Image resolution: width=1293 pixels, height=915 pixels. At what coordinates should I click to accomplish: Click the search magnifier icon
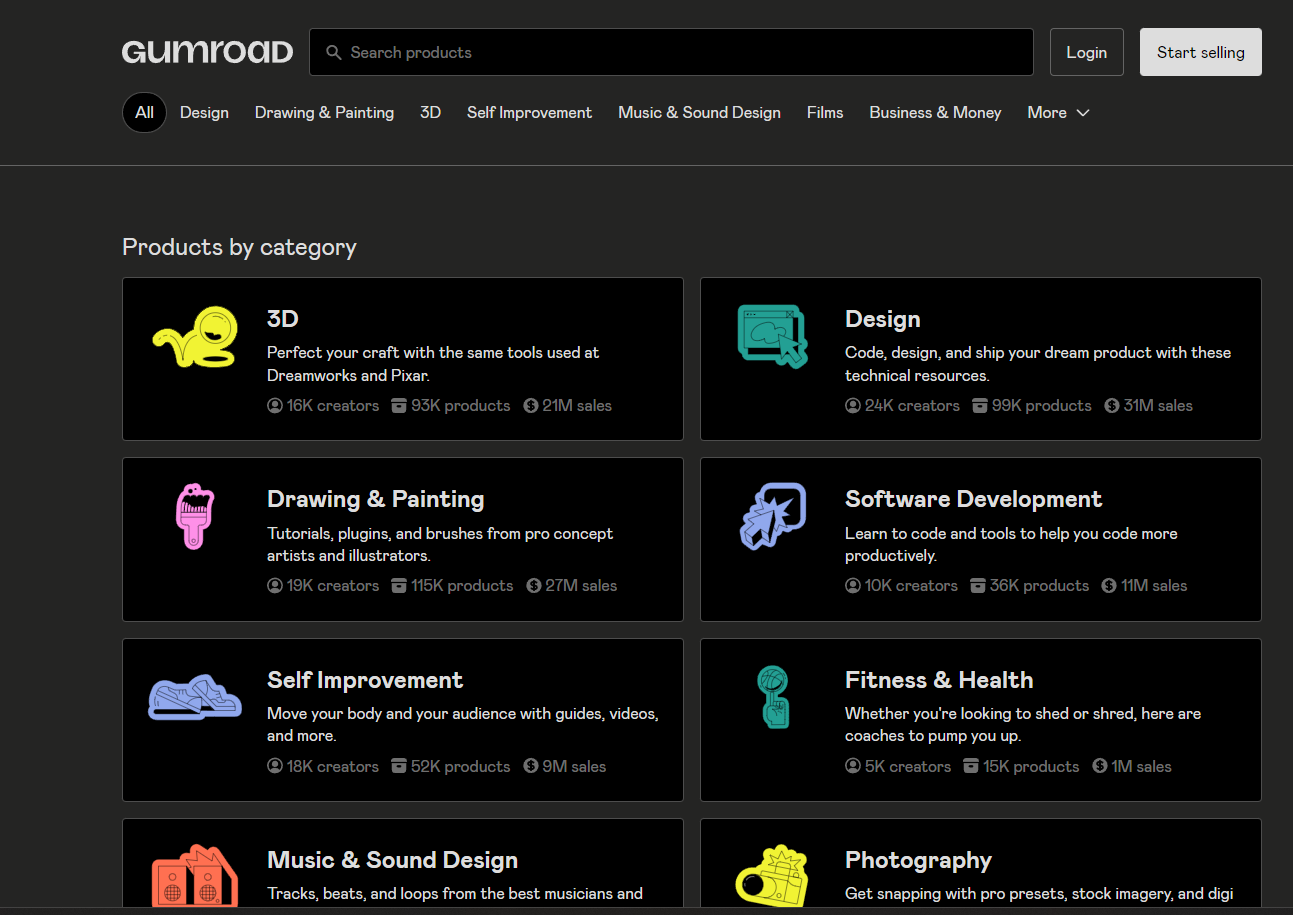pyautogui.click(x=333, y=52)
